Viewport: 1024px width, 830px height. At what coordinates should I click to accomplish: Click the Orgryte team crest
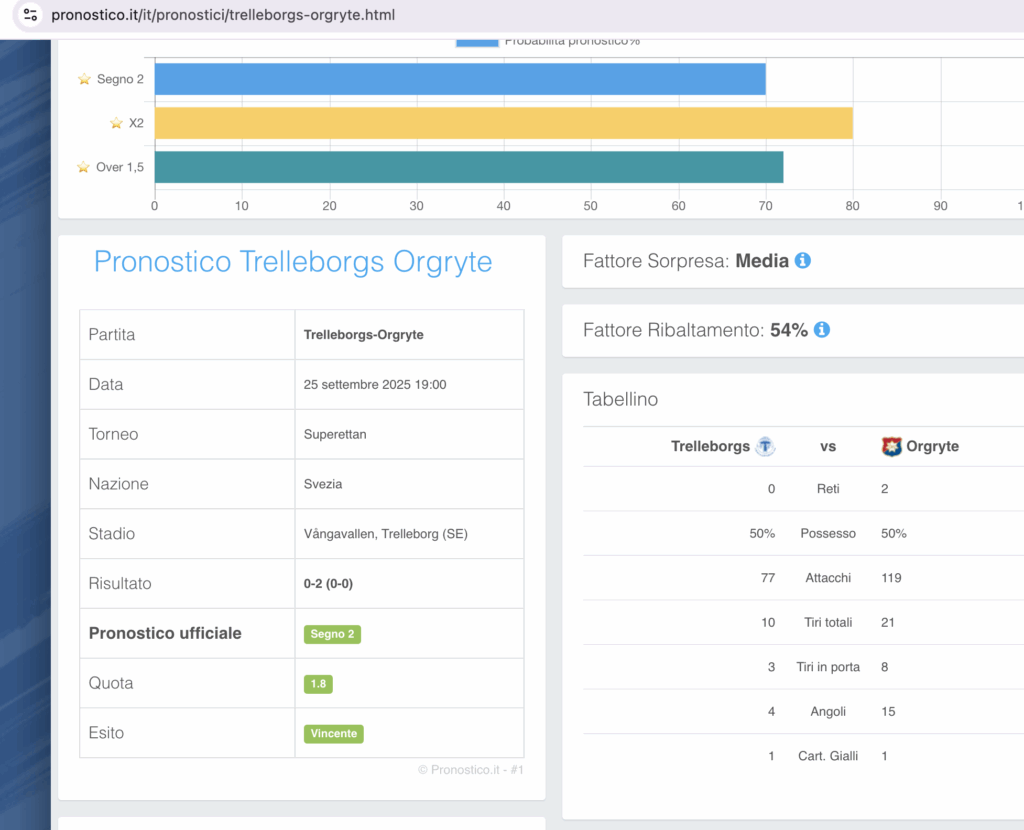coord(891,447)
